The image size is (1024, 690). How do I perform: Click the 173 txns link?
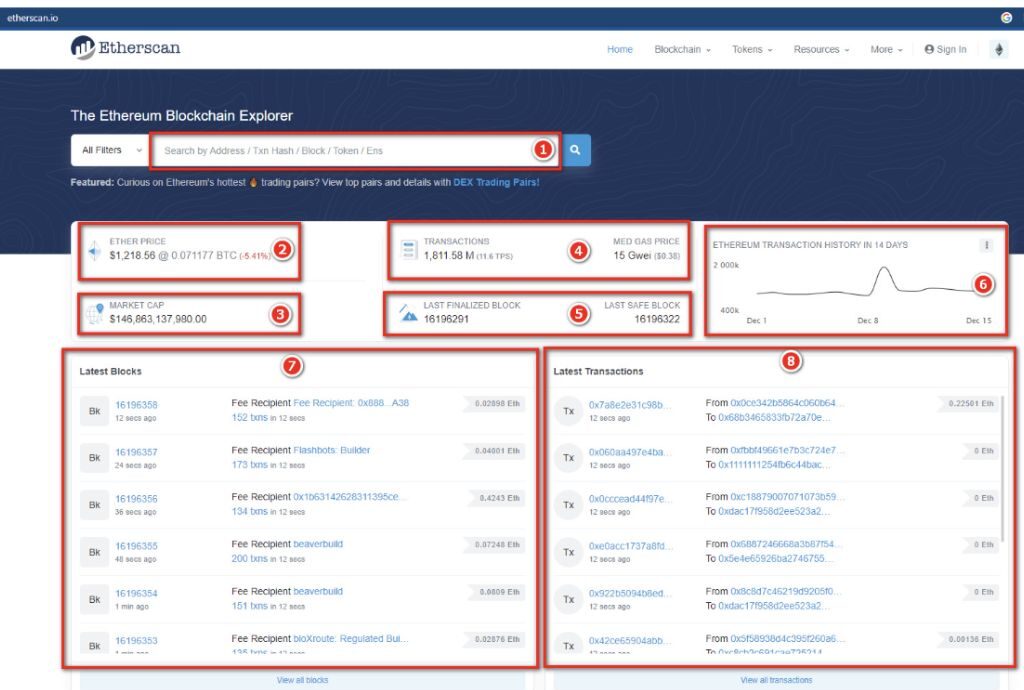click(x=249, y=464)
